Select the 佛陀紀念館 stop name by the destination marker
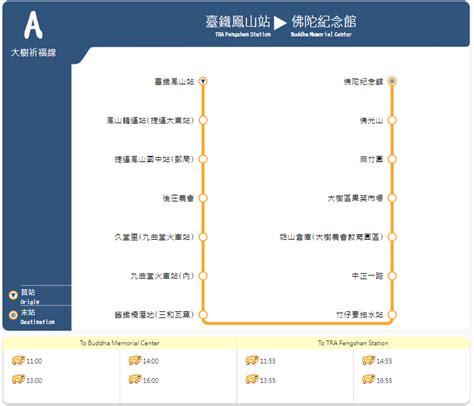 coord(364,82)
